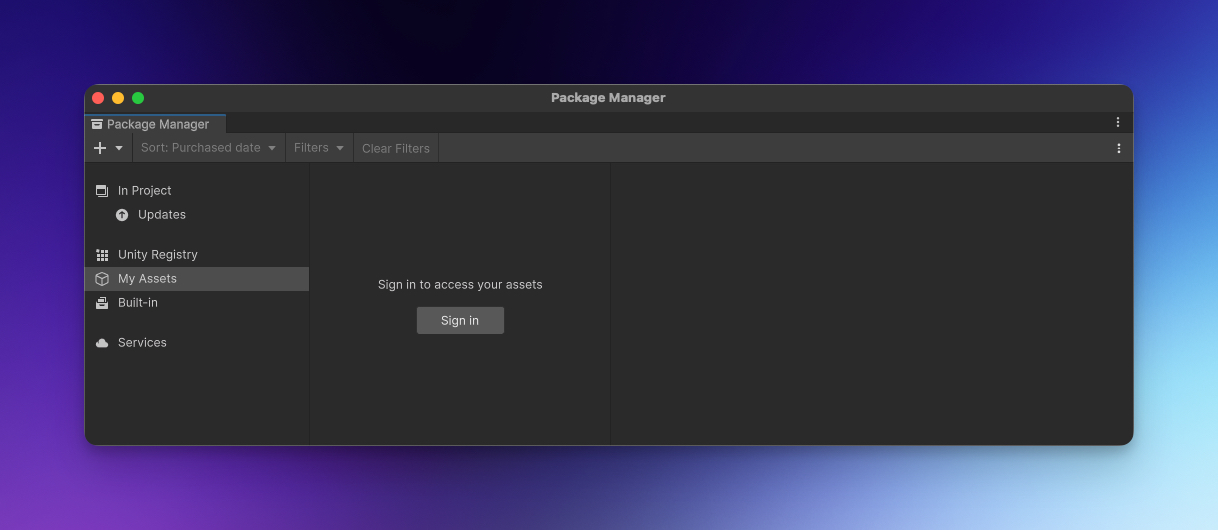Click the In Project window icon
Image resolution: width=1218 pixels, height=530 pixels.
[x=102, y=190]
